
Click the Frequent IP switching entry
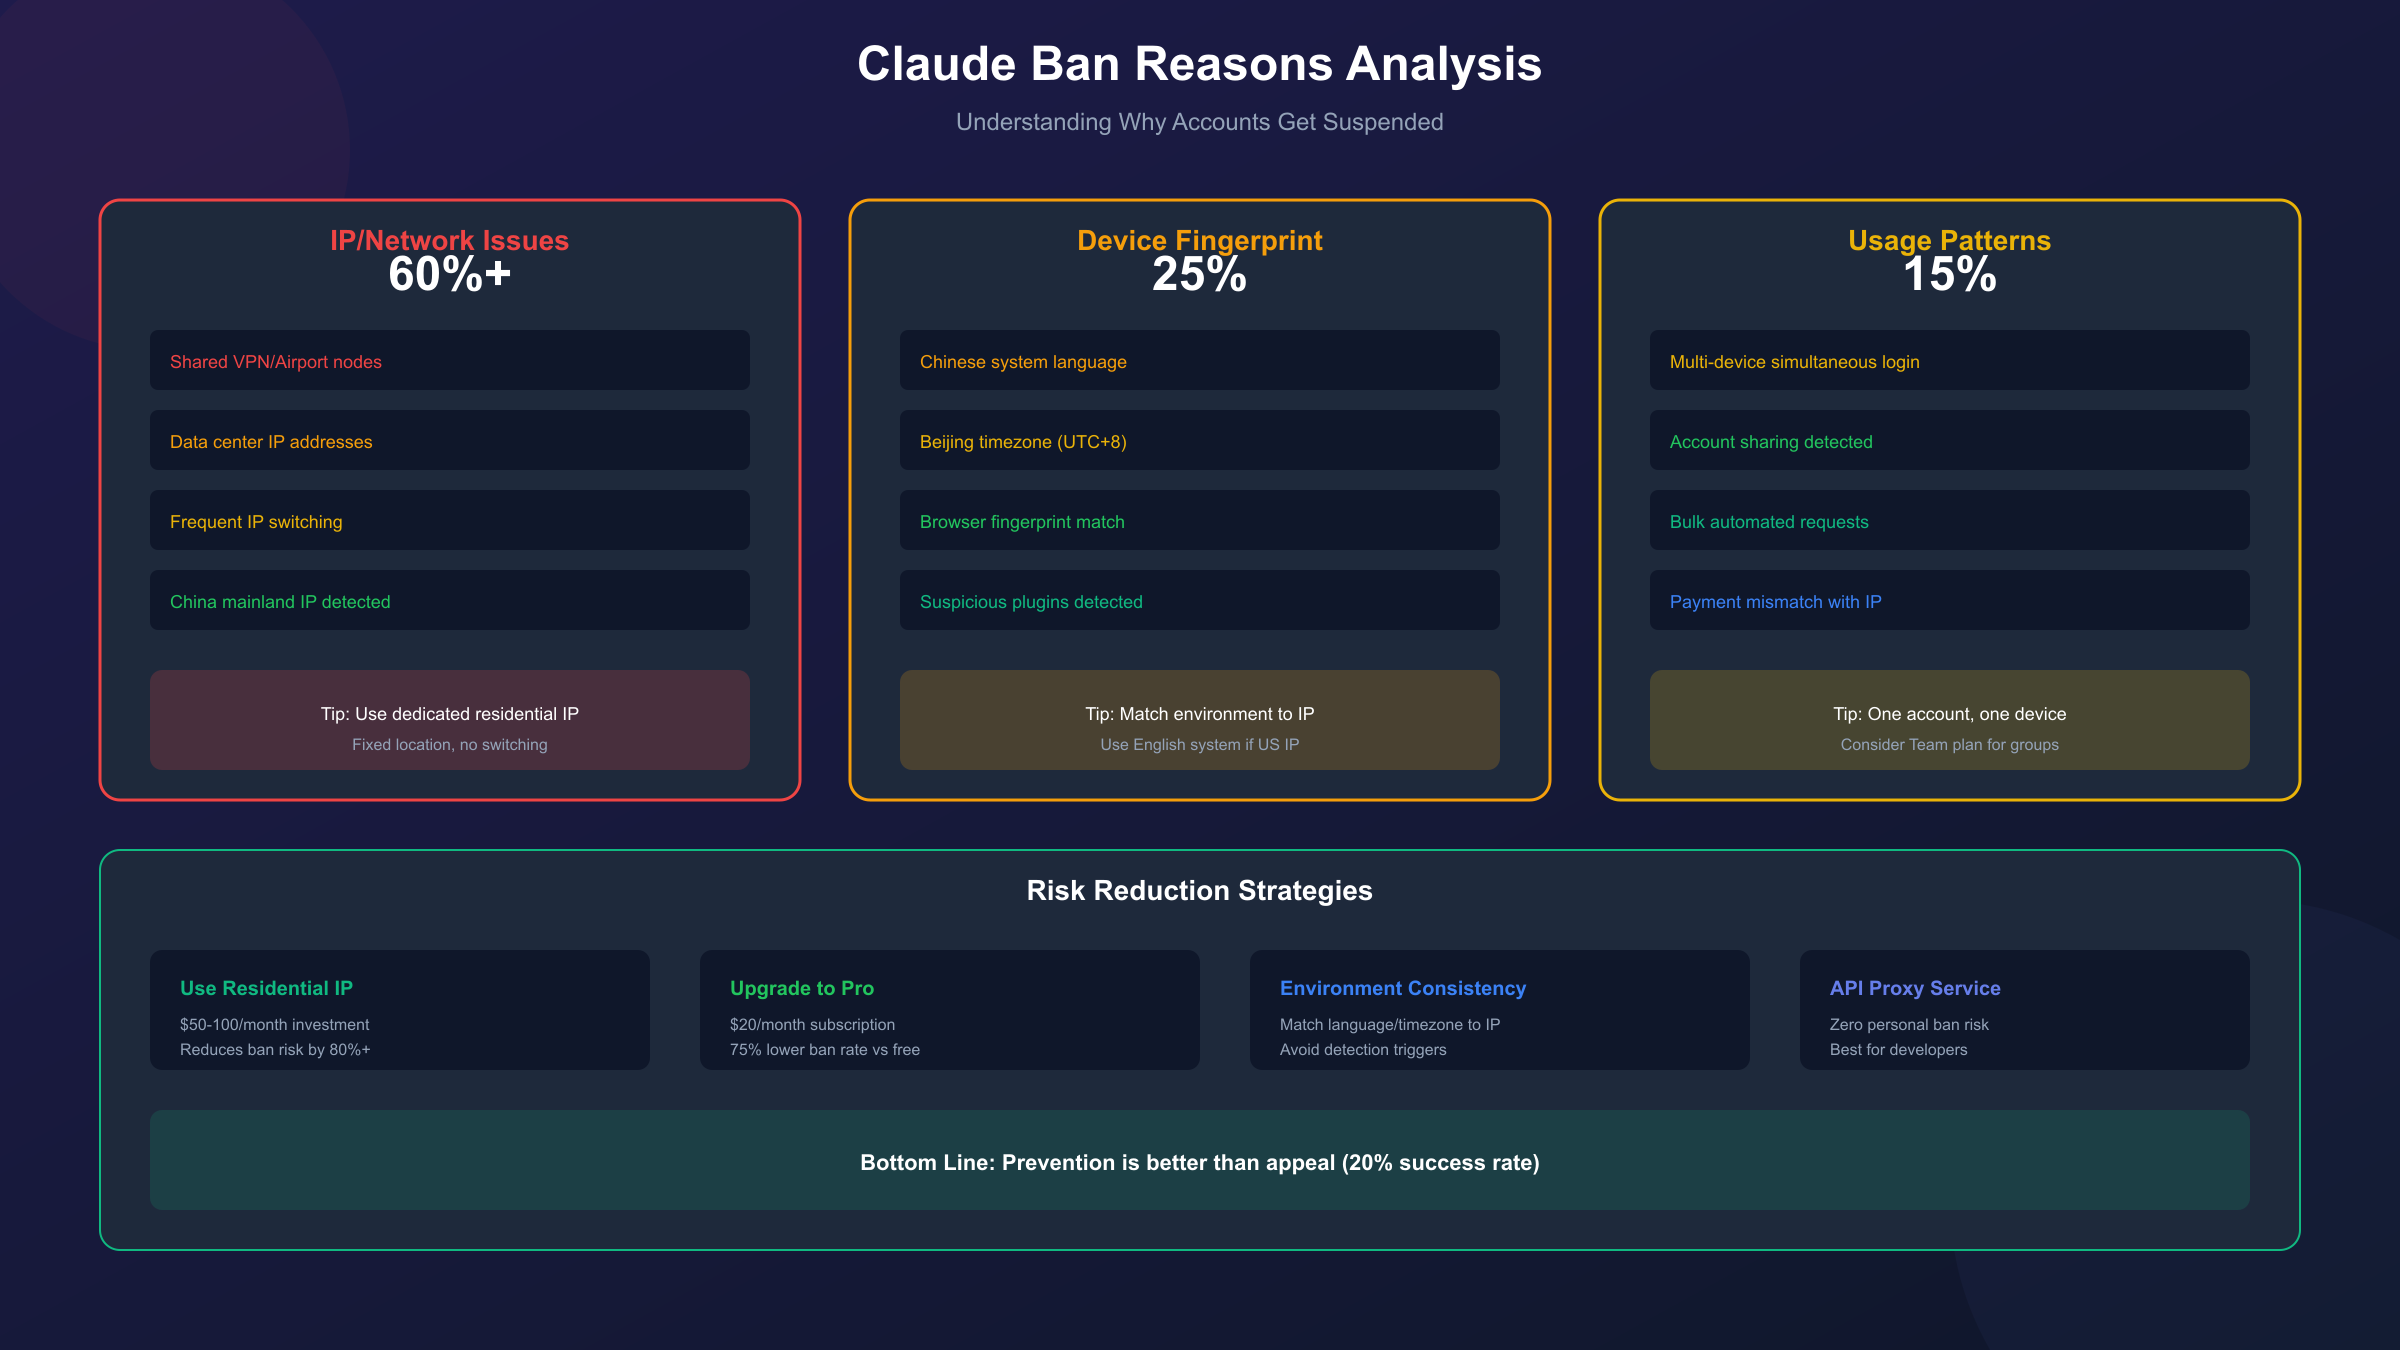[x=449, y=521]
